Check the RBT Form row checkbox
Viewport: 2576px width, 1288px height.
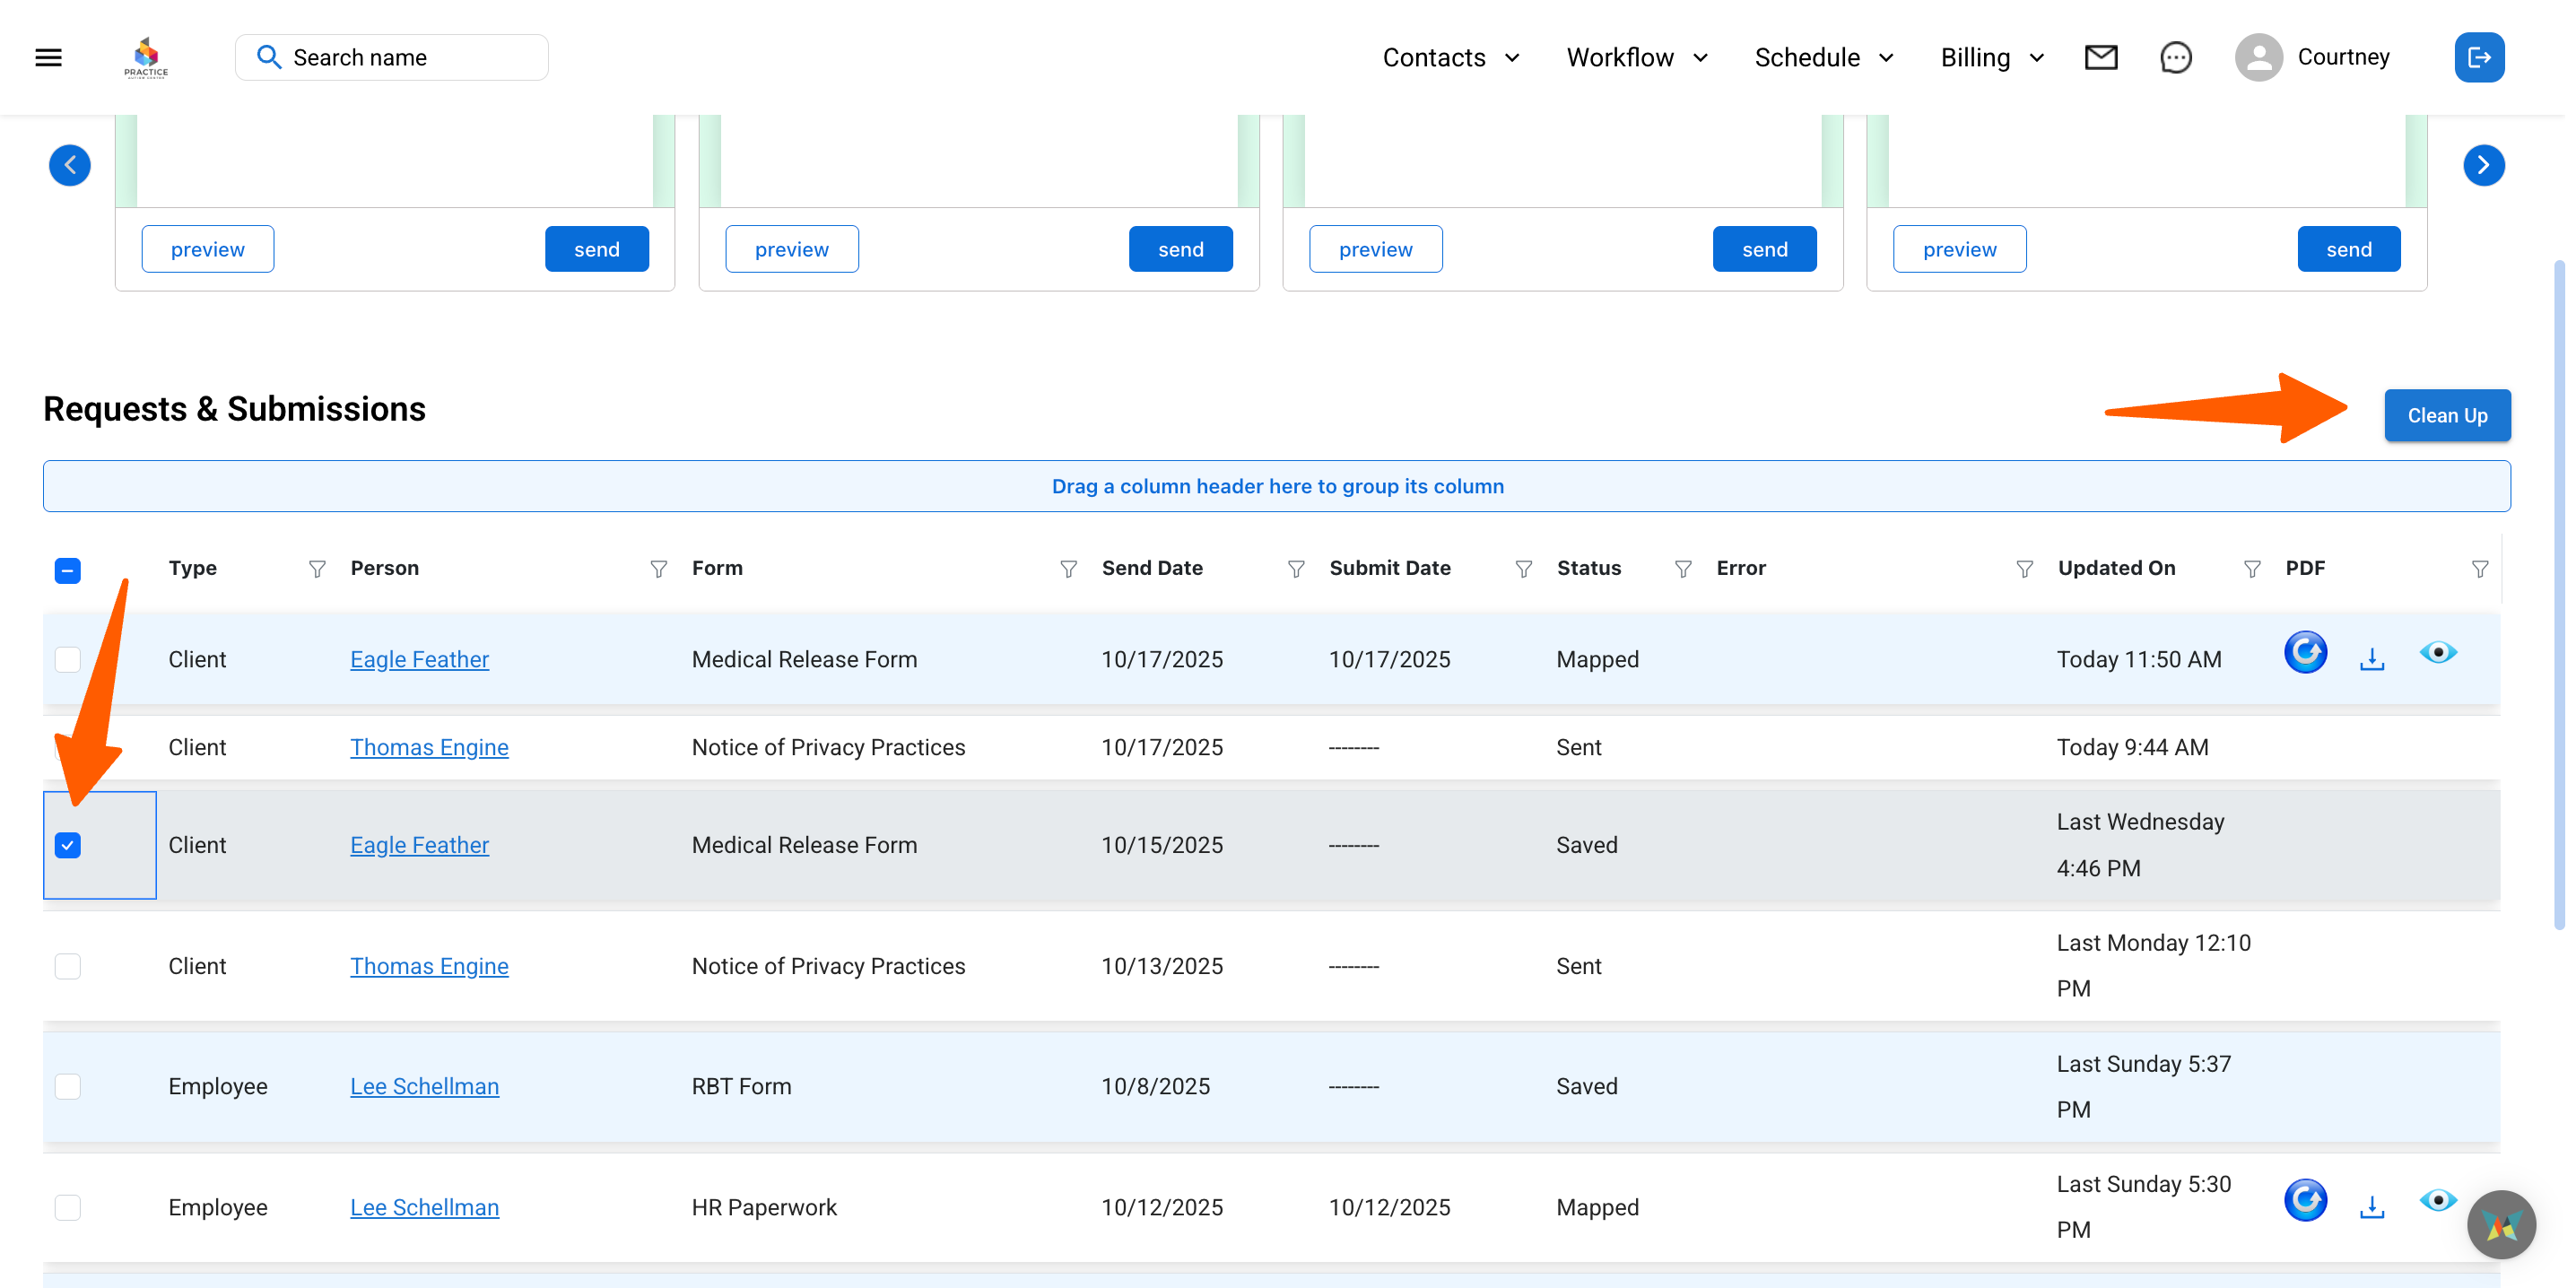(x=67, y=1086)
